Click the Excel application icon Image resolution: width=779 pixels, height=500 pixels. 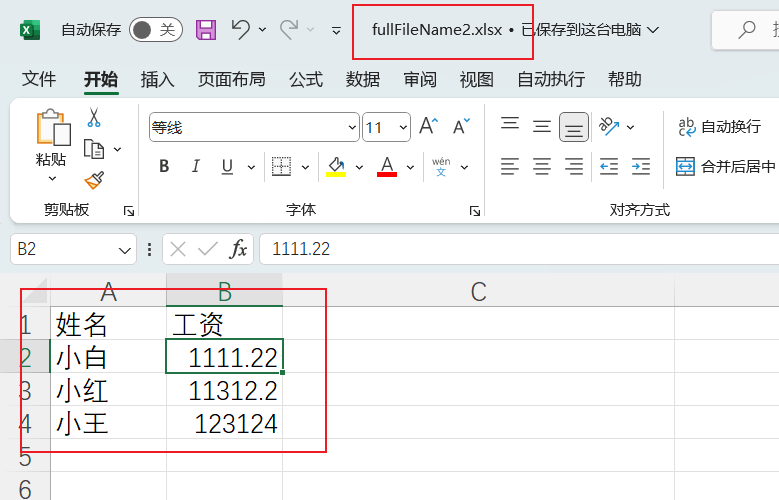[30, 30]
